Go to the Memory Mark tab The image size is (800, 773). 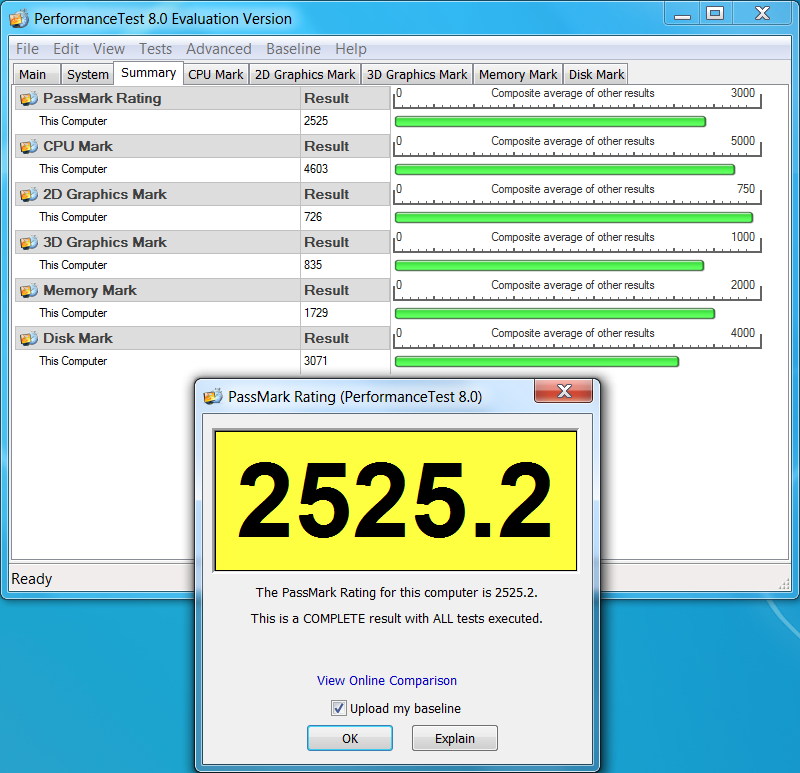[x=518, y=74]
